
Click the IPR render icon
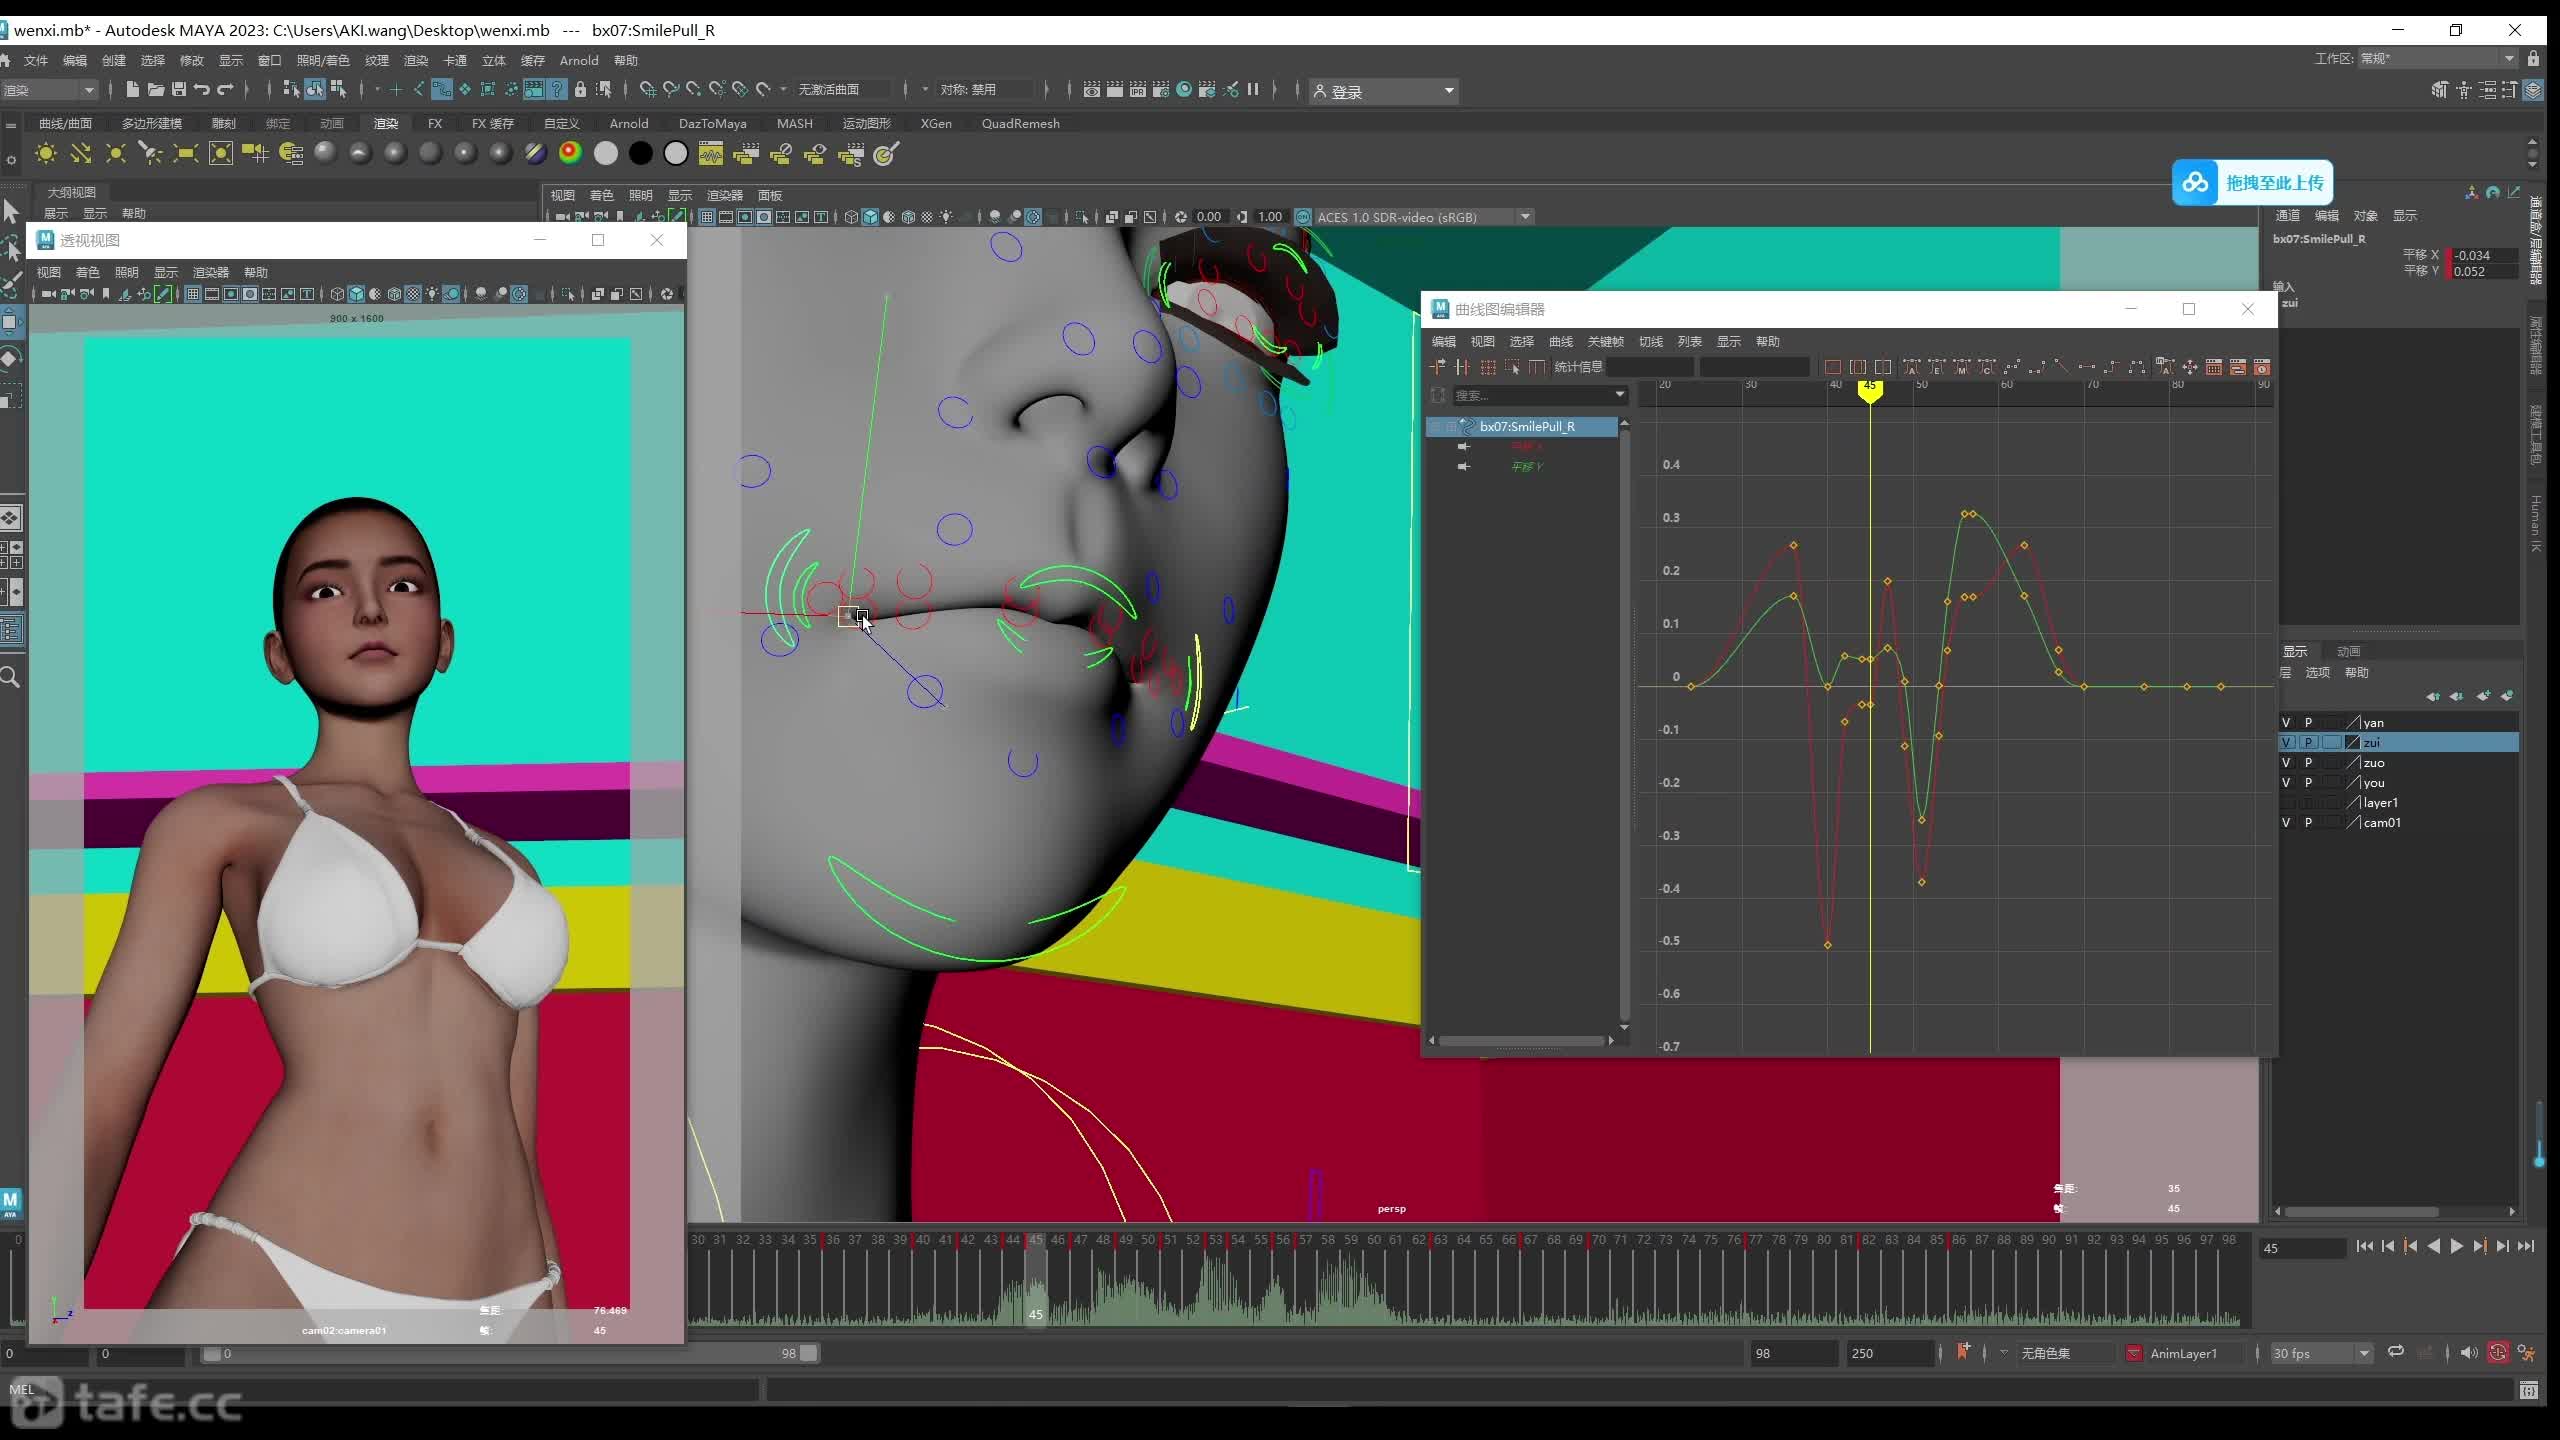tap(1138, 90)
